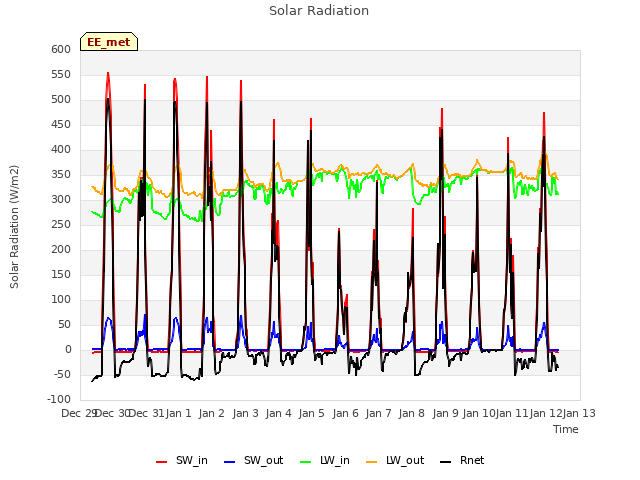The width and height of the screenshot is (640, 480).
Task: Click the Jan 6 x-axis label
Action: [346, 413]
